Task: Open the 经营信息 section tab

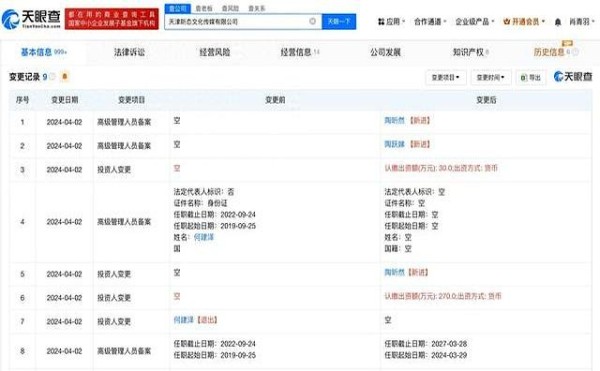Action: 300,52
